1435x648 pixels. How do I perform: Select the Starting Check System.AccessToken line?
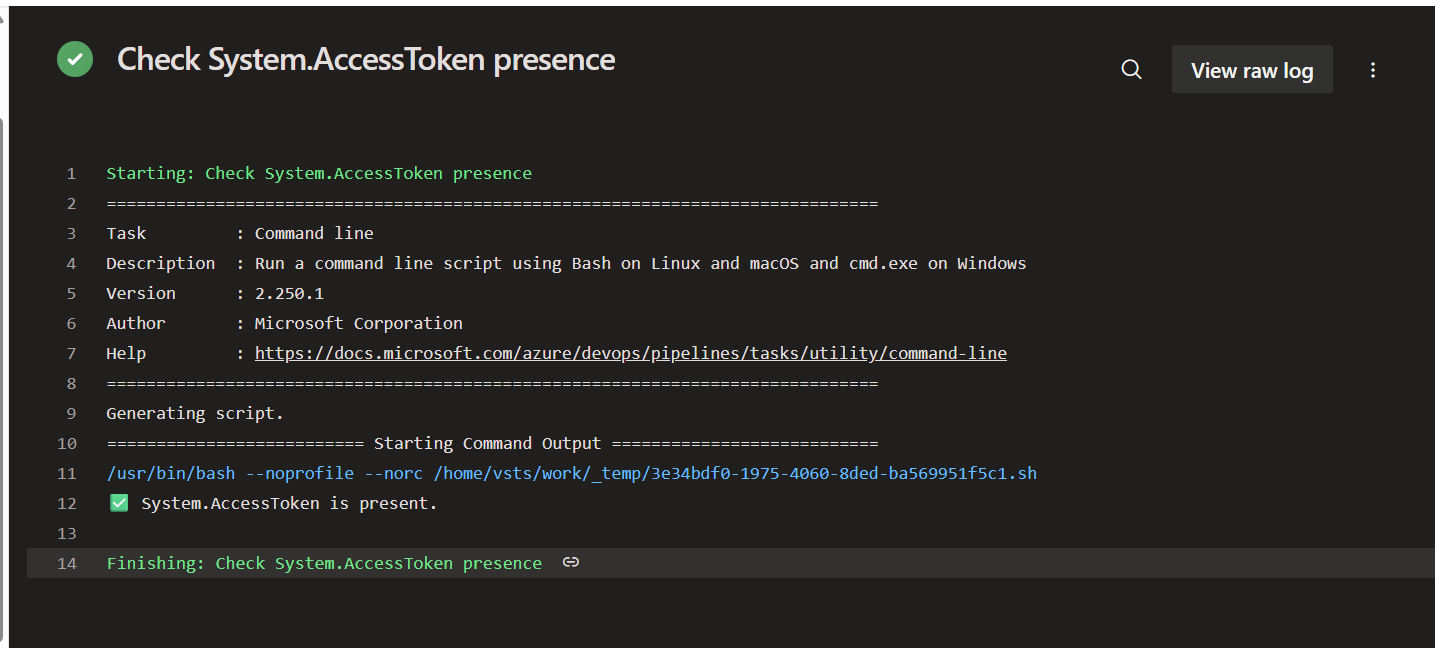tap(319, 173)
